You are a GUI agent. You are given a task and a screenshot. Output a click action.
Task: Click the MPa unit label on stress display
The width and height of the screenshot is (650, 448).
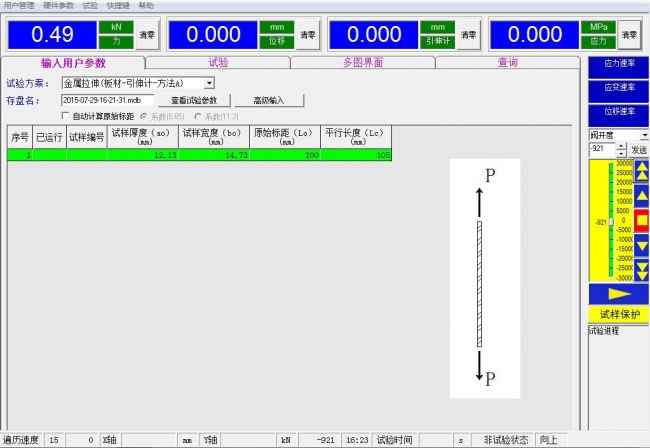click(x=599, y=27)
